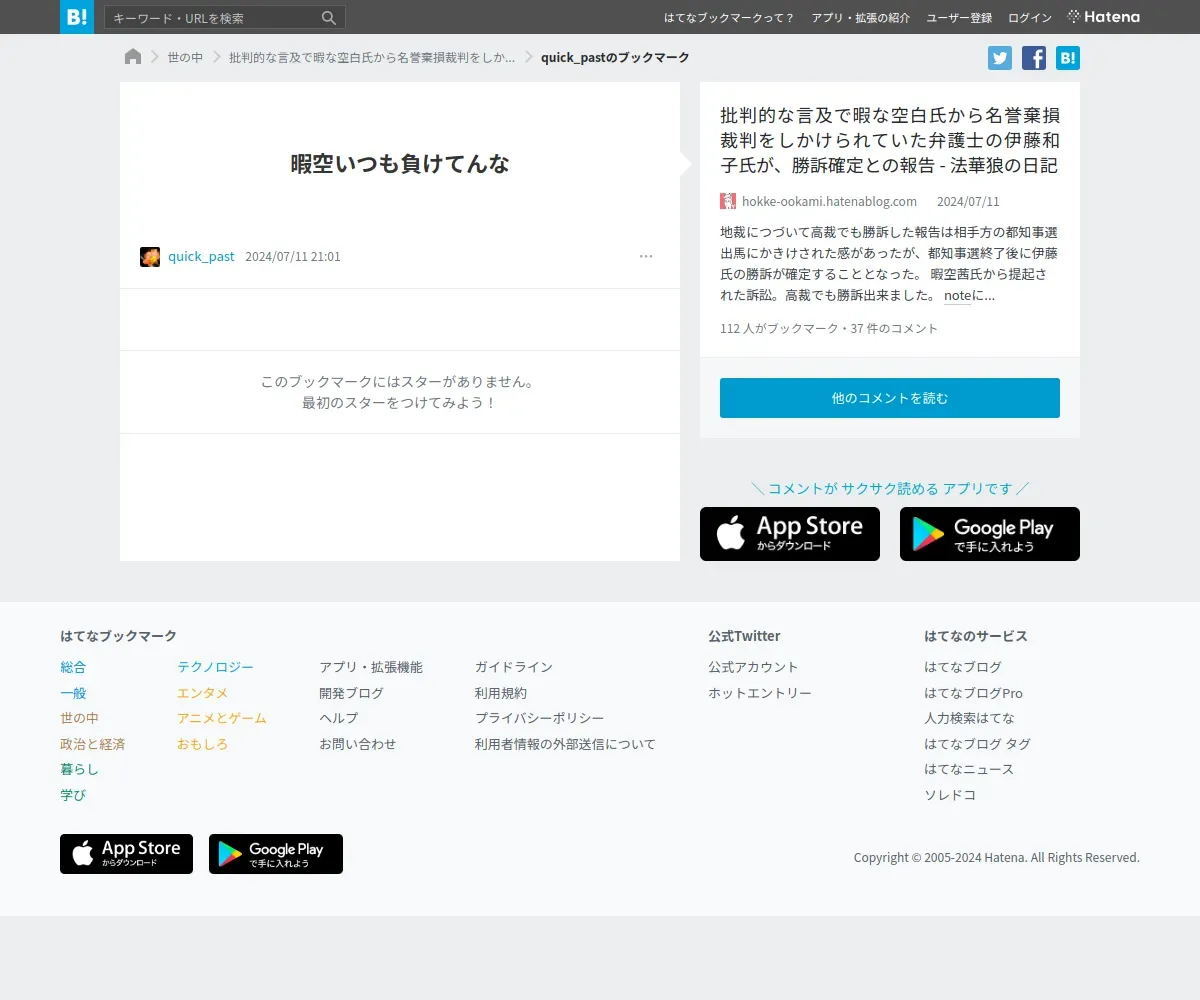Open quick_past's user avatar
This screenshot has height=1000, width=1200.
click(x=150, y=257)
